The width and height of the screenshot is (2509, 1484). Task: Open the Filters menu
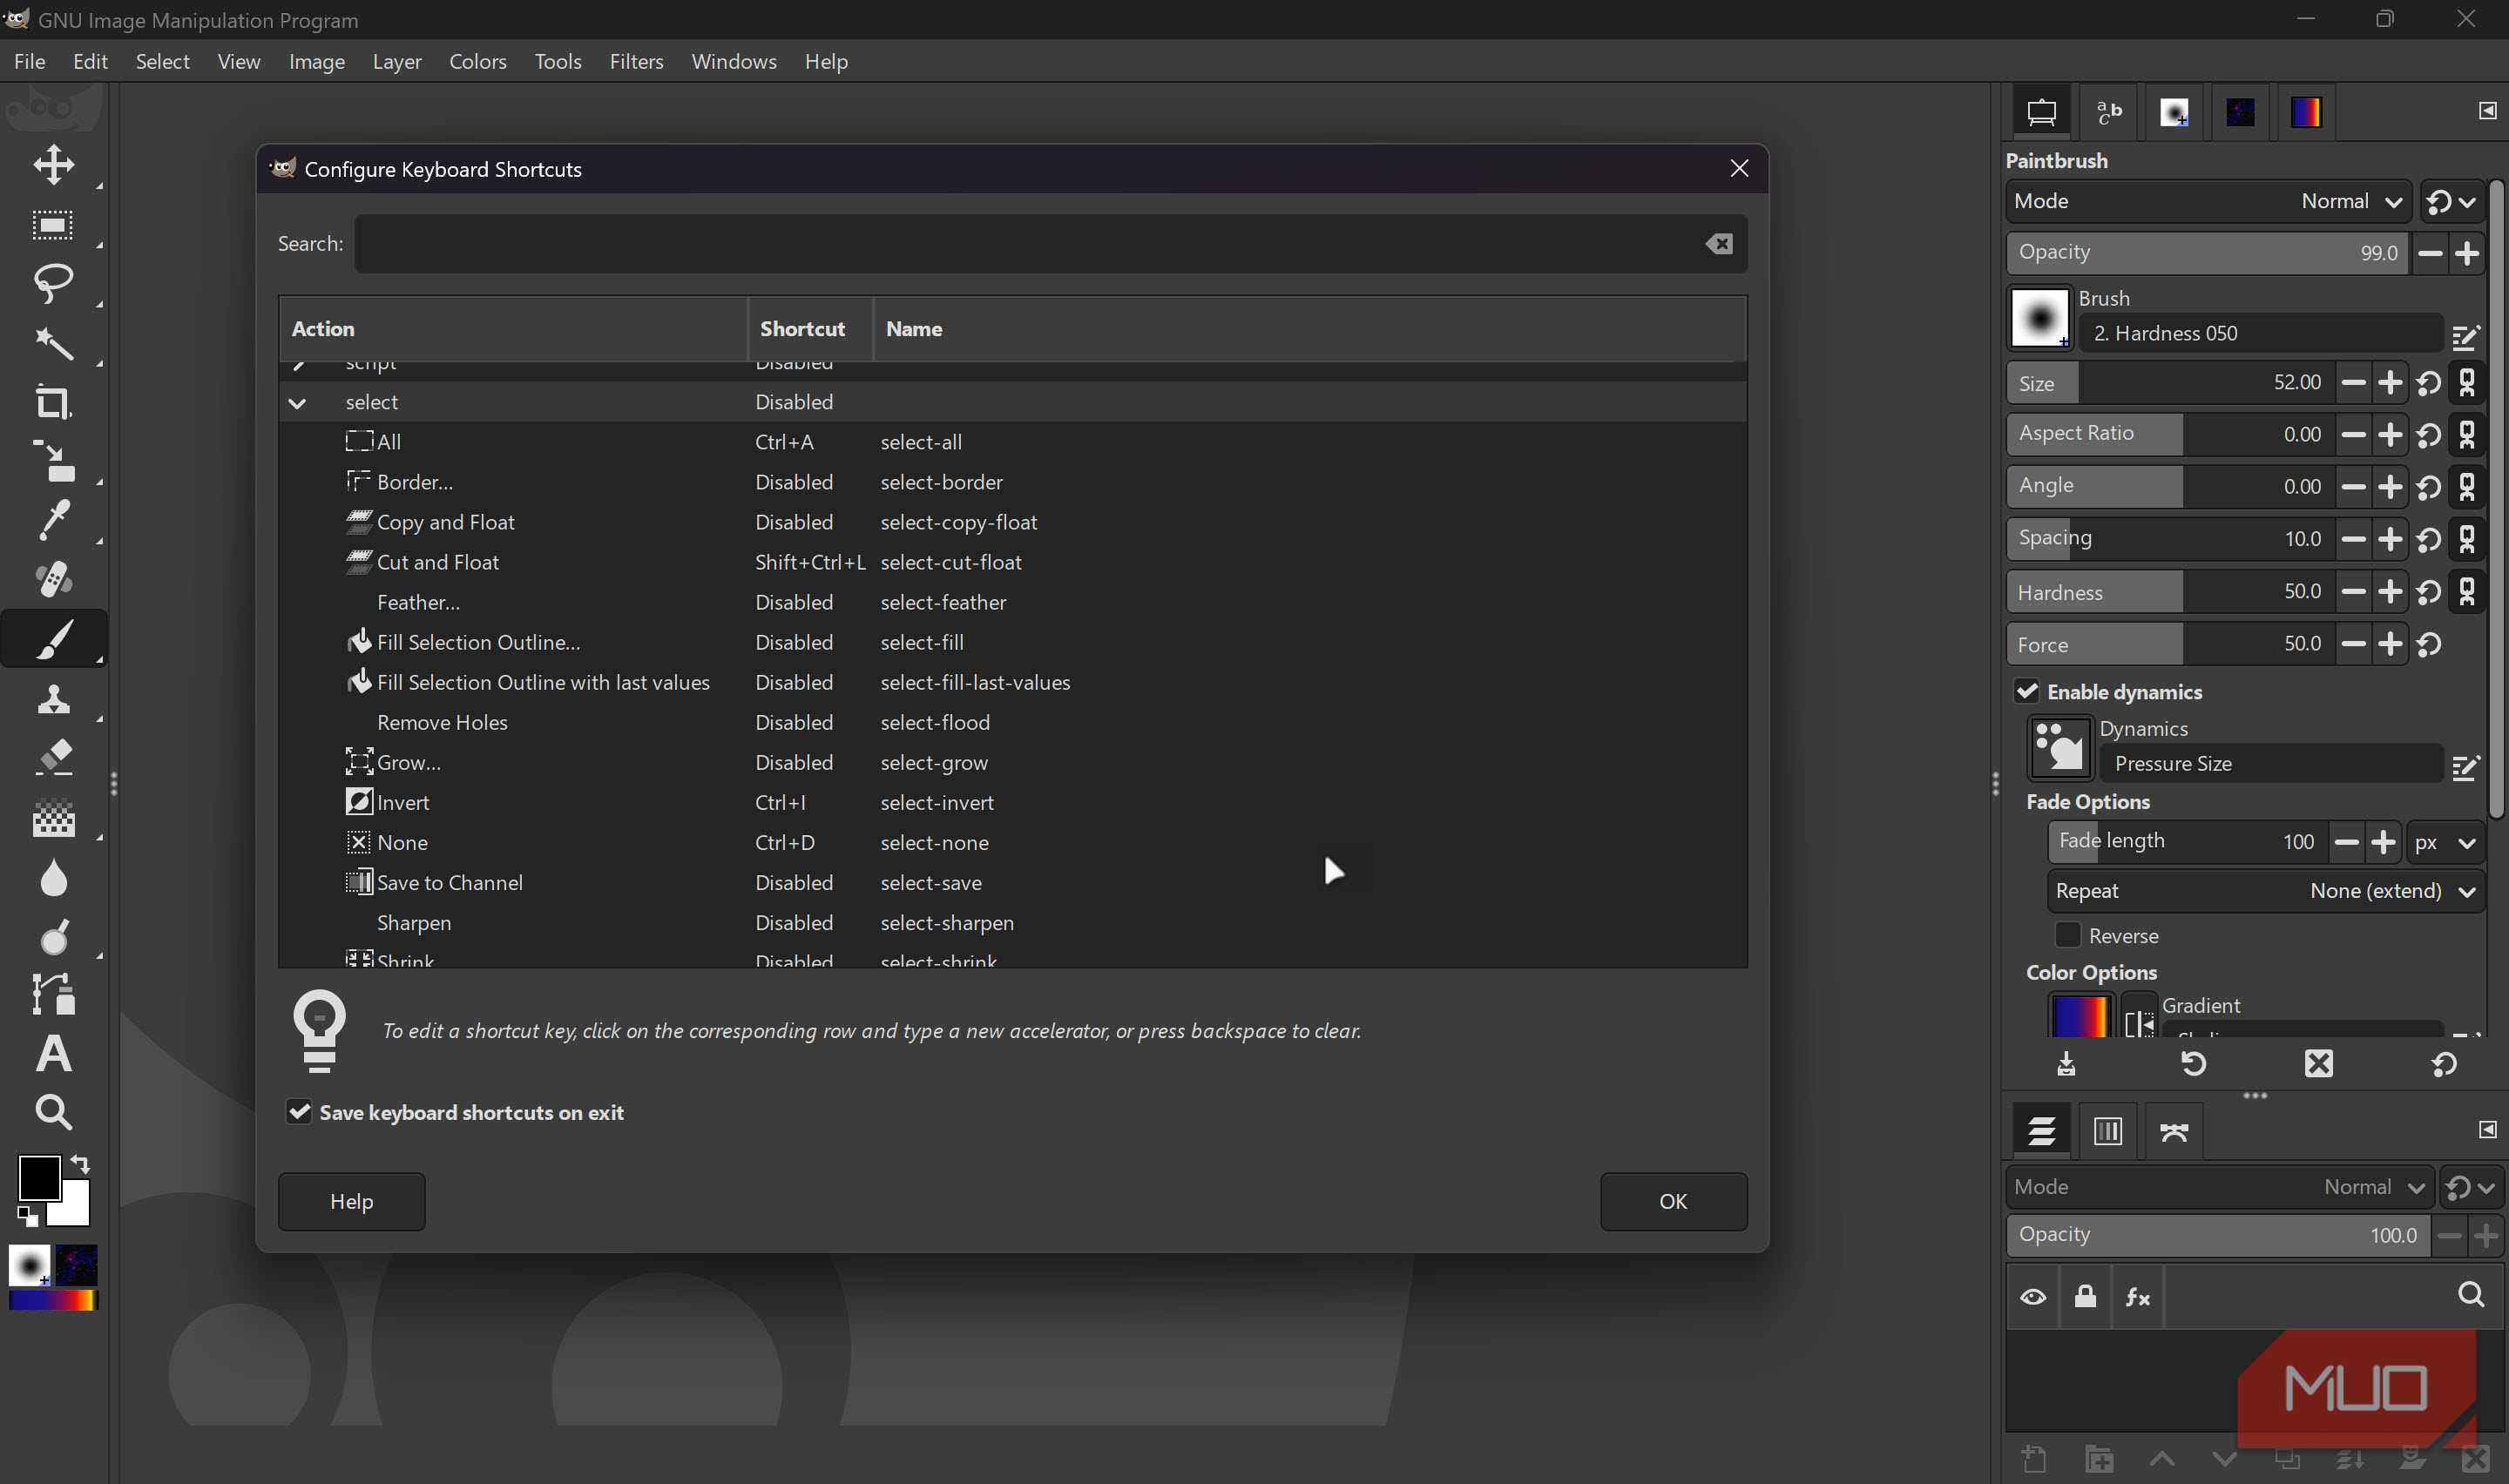pyautogui.click(x=636, y=62)
